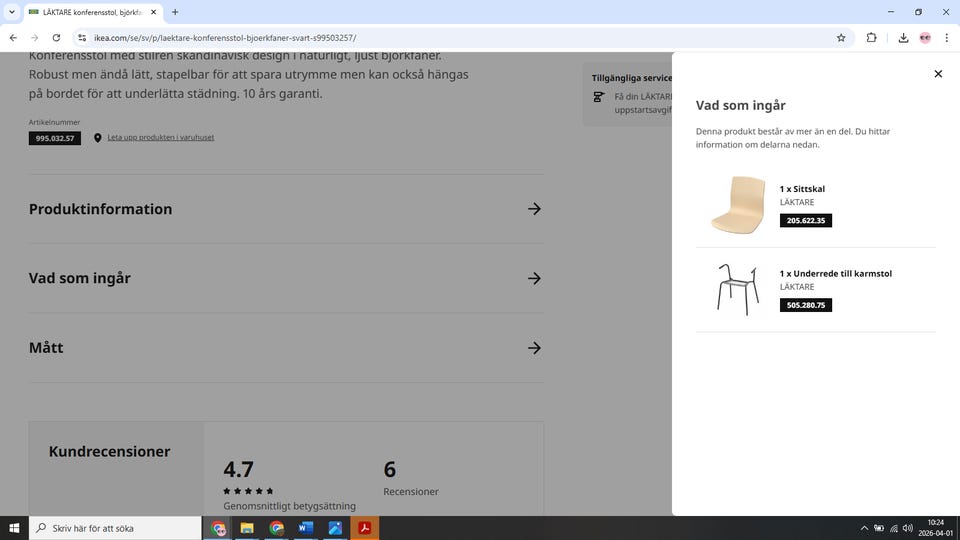Click the 6 Recensioner count

(411, 478)
